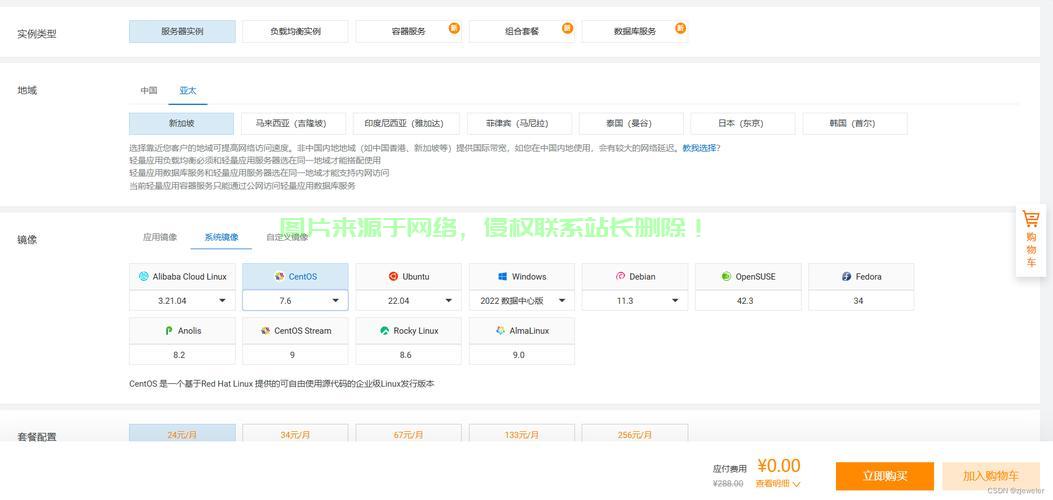Viewport: 1053px width, 500px height.
Task: Choose 泰国（曼谷） region
Action: [x=631, y=123]
